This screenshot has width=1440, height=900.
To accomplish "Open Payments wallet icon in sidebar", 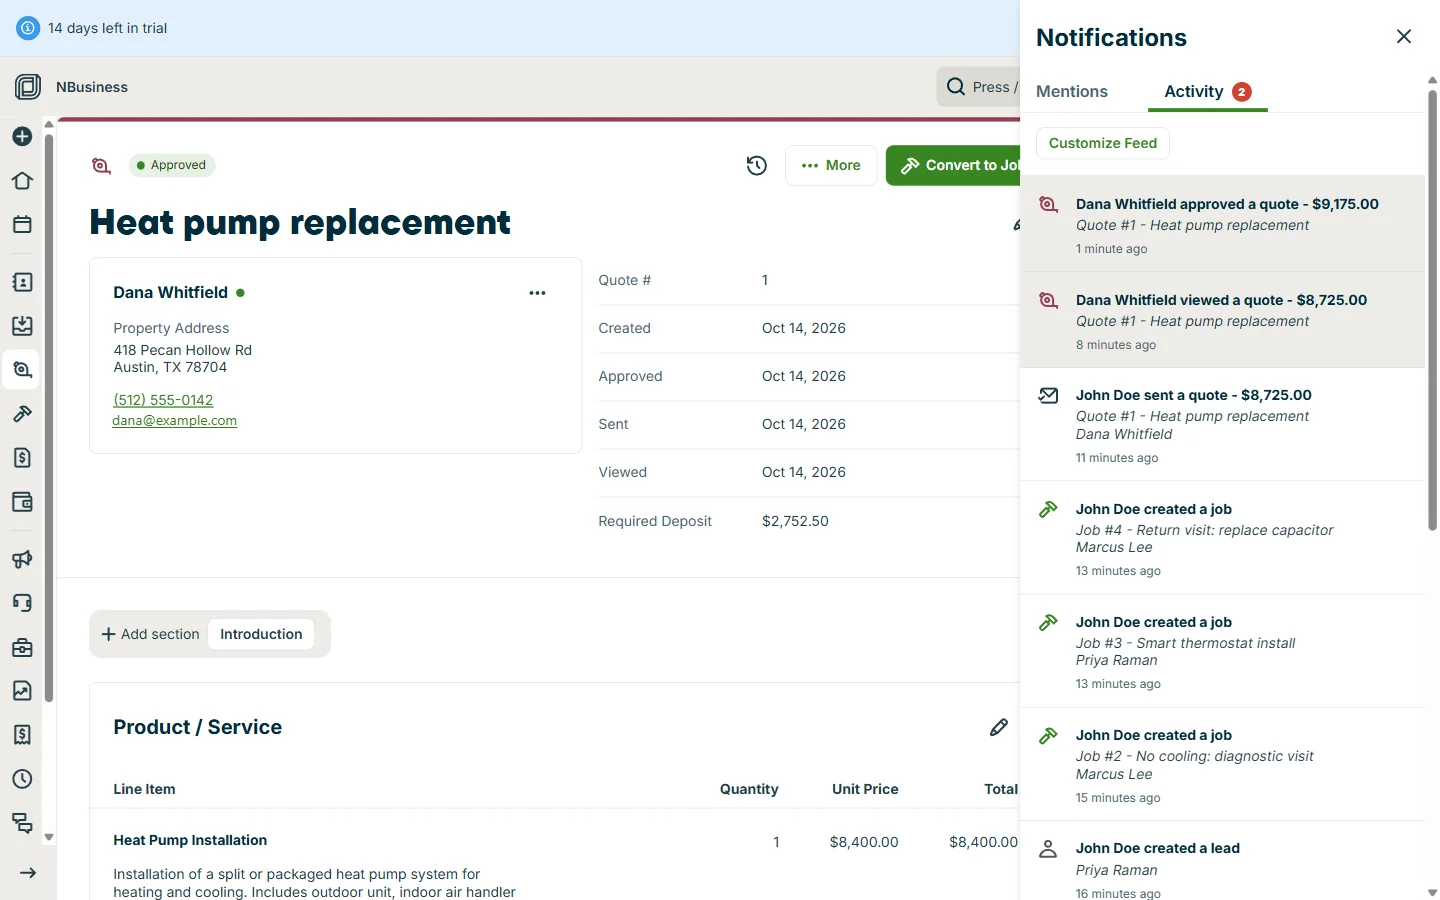I will pos(22,502).
